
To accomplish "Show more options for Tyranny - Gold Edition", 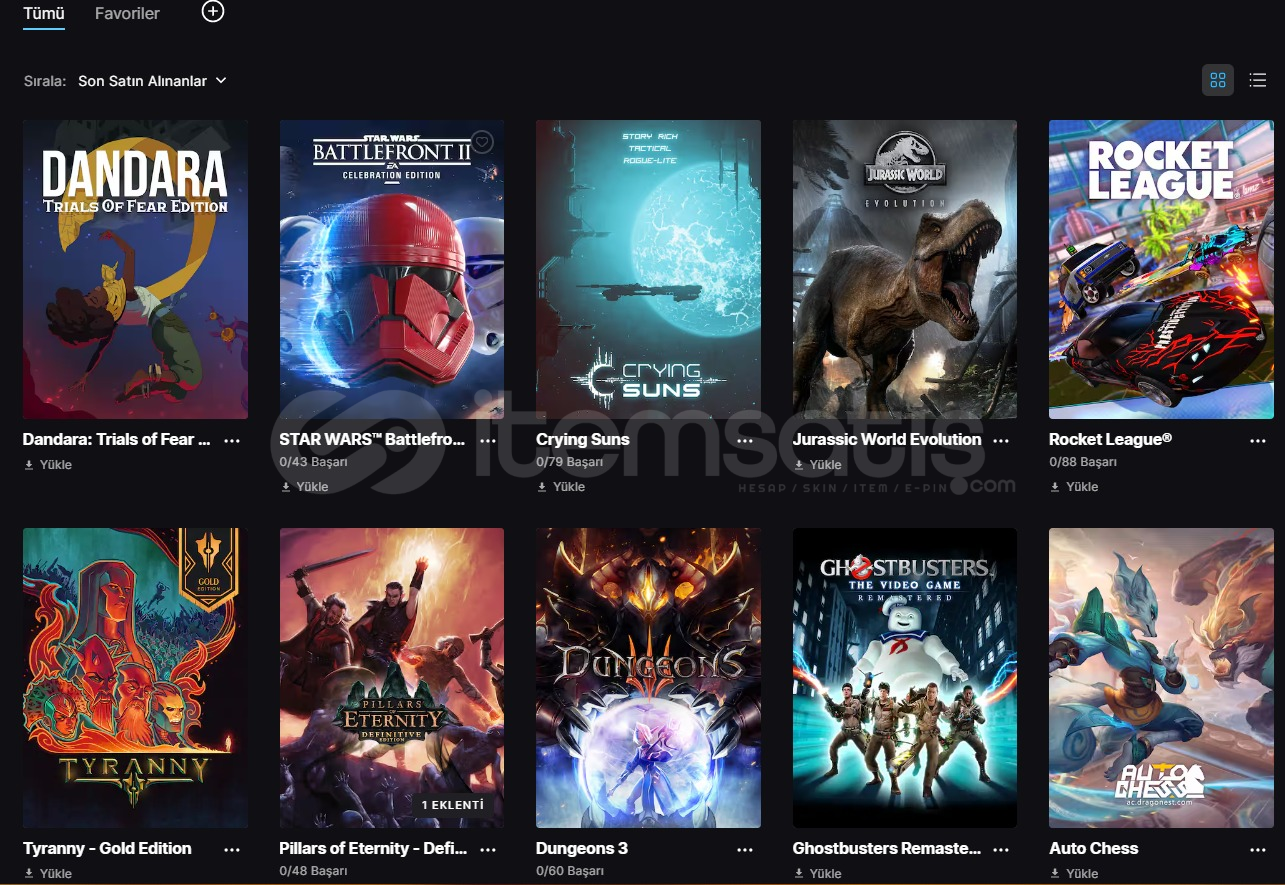I will 232,849.
